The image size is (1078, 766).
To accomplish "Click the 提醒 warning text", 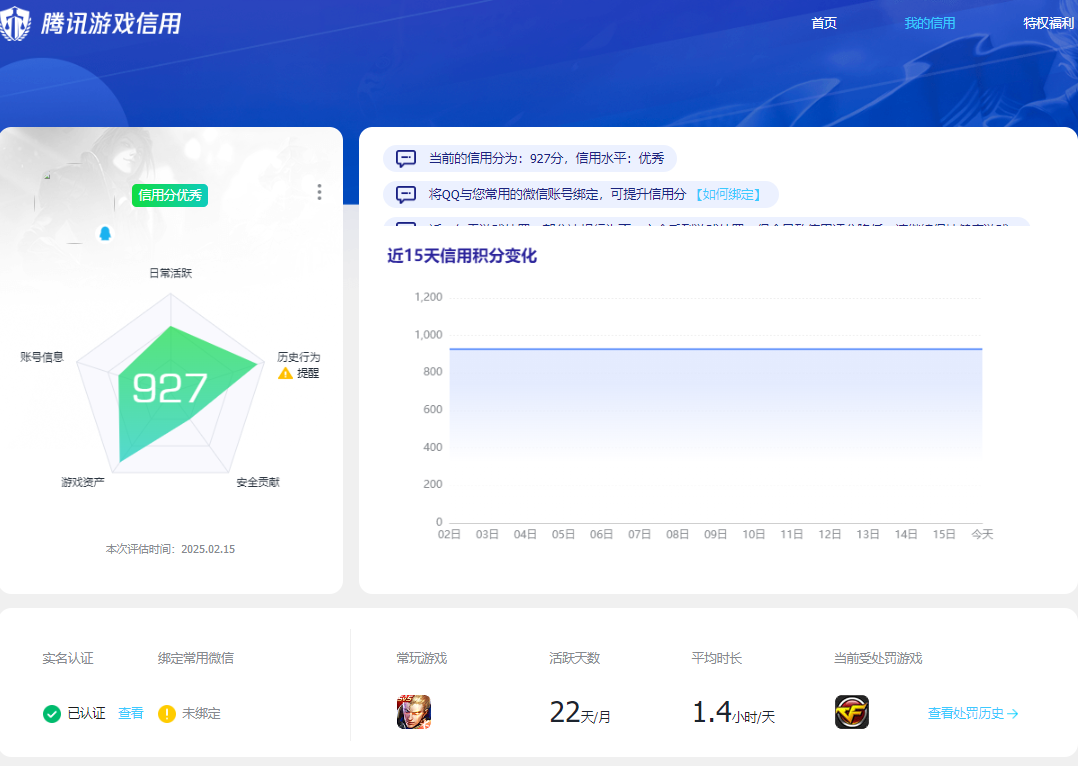I will coord(308,373).
